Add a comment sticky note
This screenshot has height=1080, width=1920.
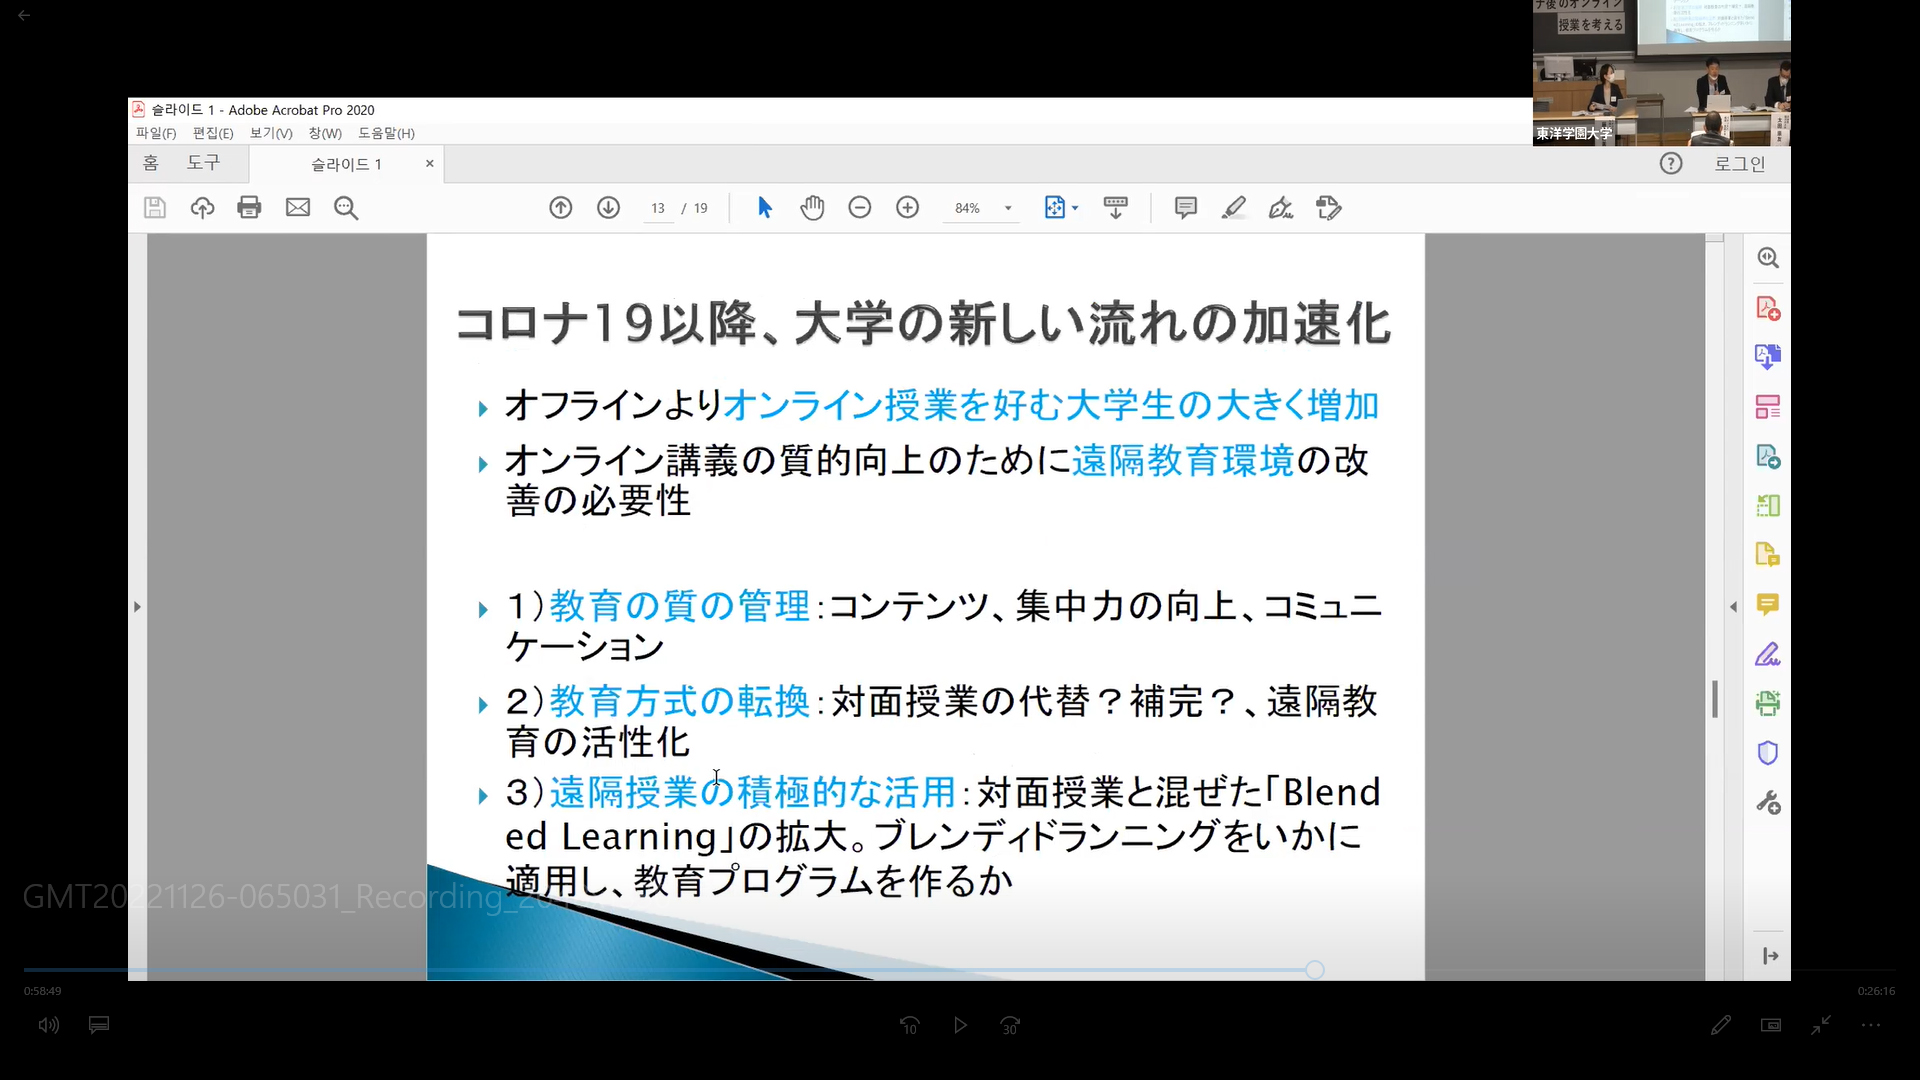[x=1185, y=208]
